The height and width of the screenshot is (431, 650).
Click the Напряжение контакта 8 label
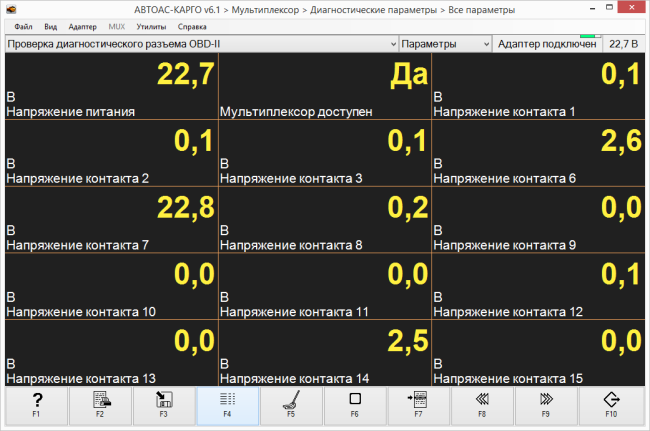[291, 245]
